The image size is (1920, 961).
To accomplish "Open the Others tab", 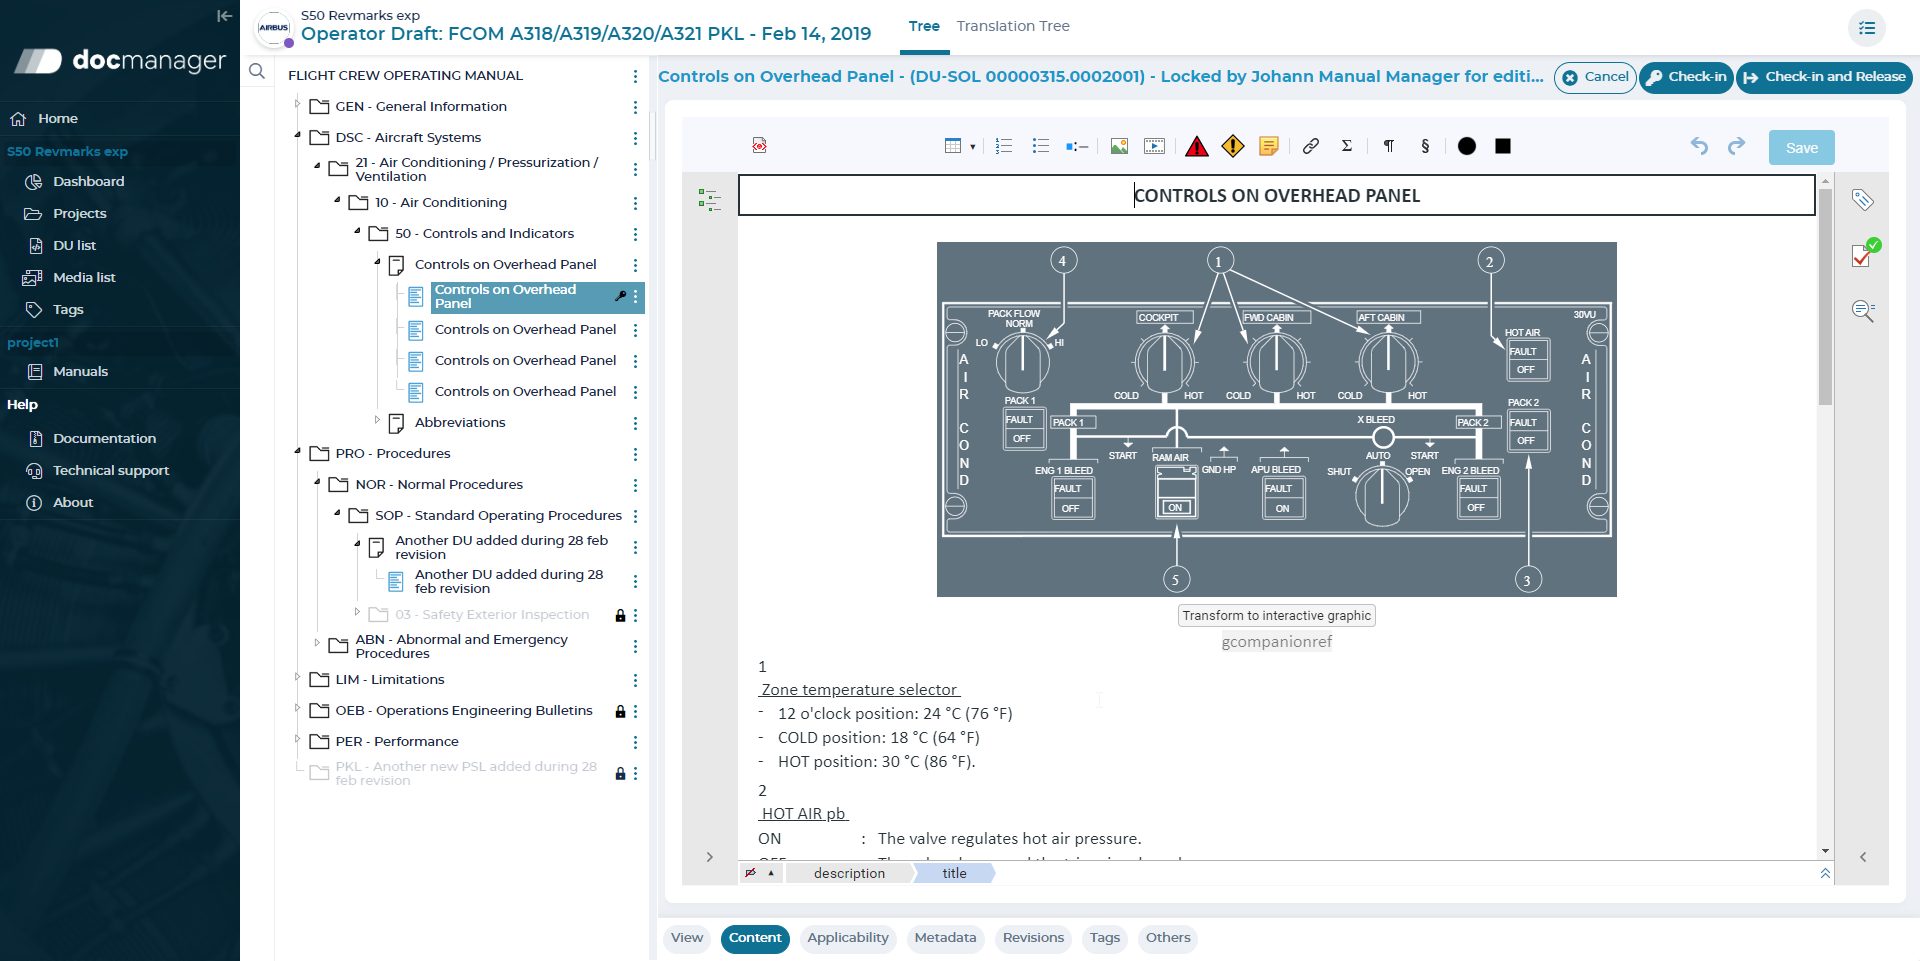I will pyautogui.click(x=1168, y=938).
